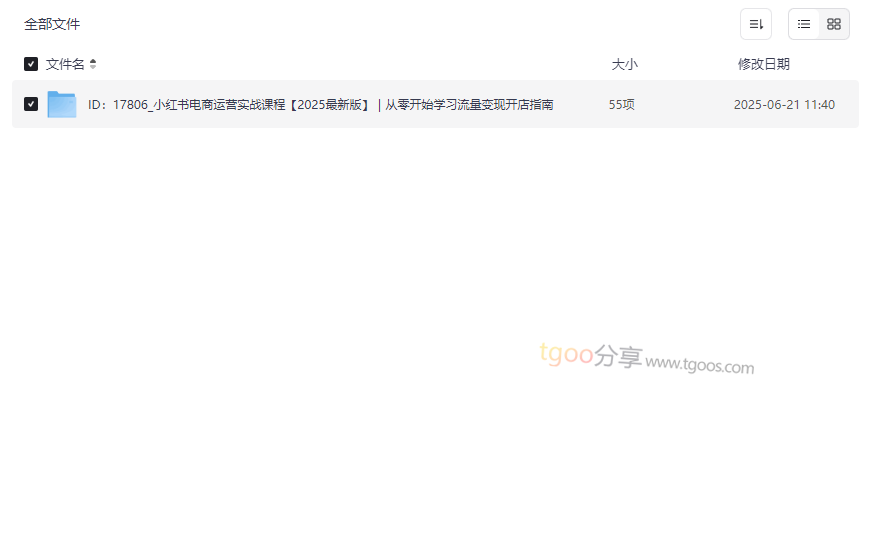
Task: Uncheck the select-all files checkbox
Action: click(31, 64)
